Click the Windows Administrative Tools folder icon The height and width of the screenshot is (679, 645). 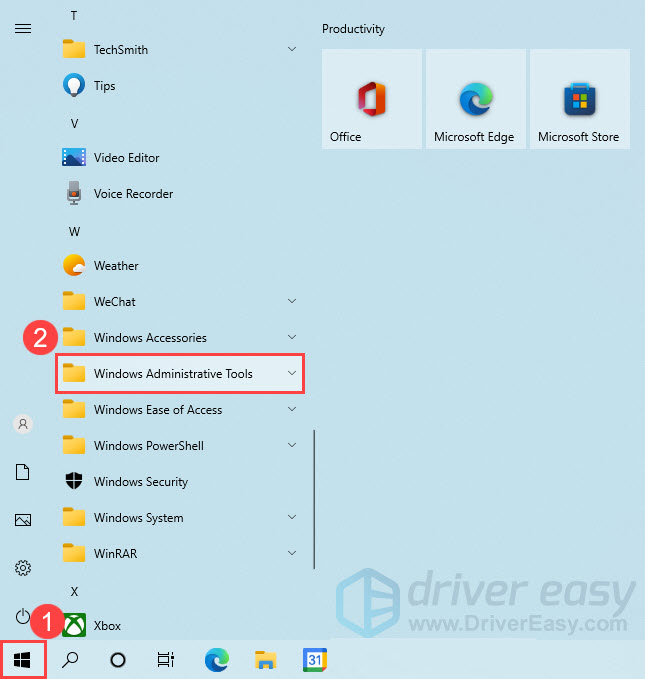point(74,373)
